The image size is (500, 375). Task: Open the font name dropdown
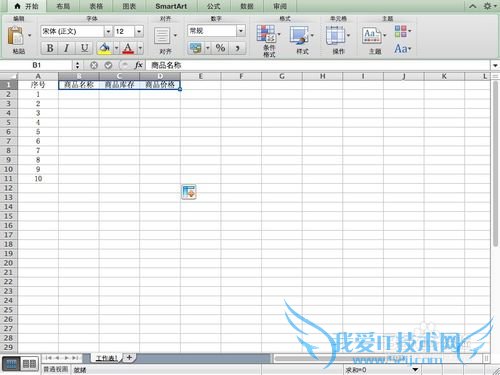click(x=108, y=32)
